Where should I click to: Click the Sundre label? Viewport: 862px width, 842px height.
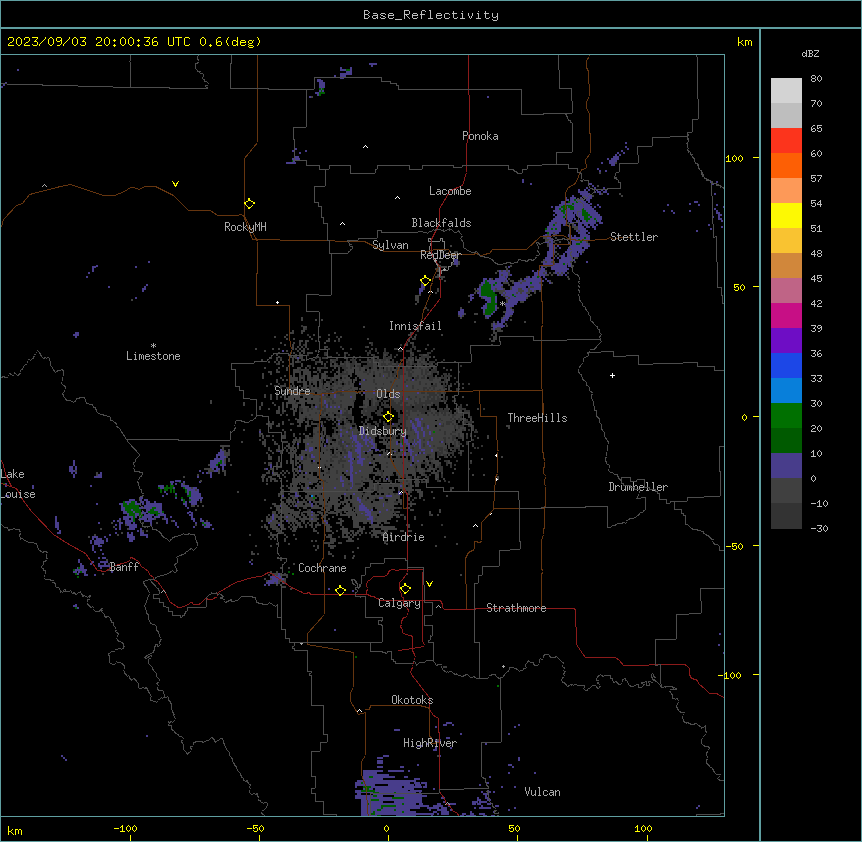click(x=292, y=391)
